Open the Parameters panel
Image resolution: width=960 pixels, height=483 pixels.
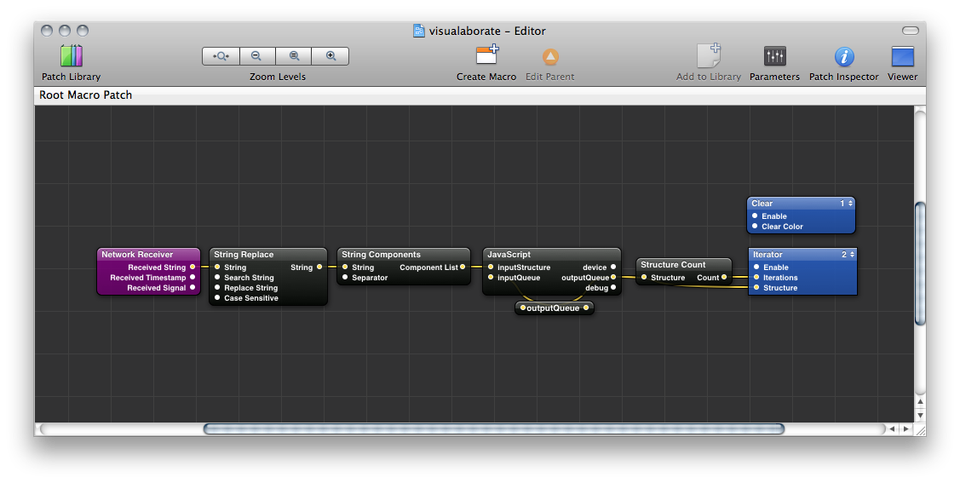[774, 56]
